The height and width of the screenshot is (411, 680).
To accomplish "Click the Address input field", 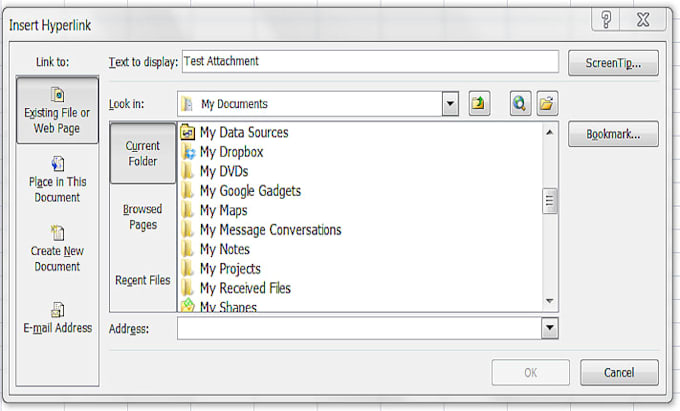I will click(x=359, y=328).
